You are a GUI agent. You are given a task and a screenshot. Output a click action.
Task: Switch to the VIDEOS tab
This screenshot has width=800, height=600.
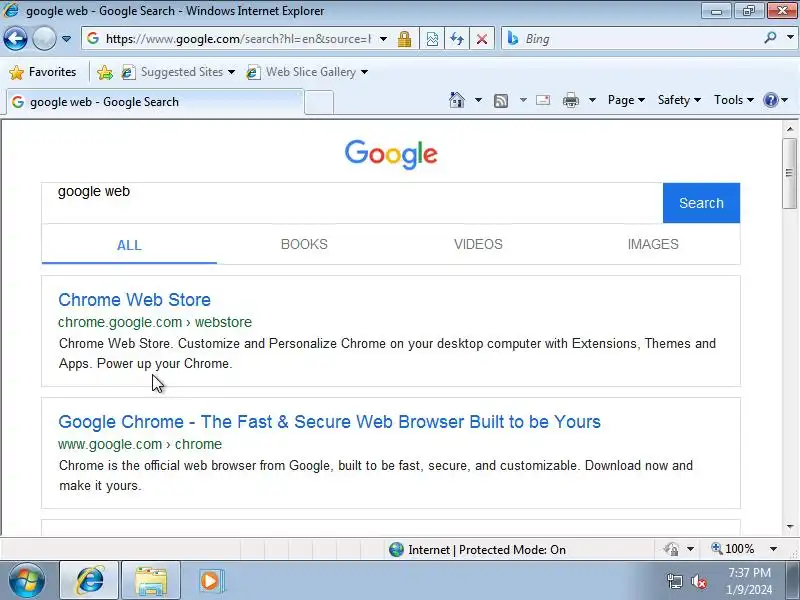pos(478,244)
